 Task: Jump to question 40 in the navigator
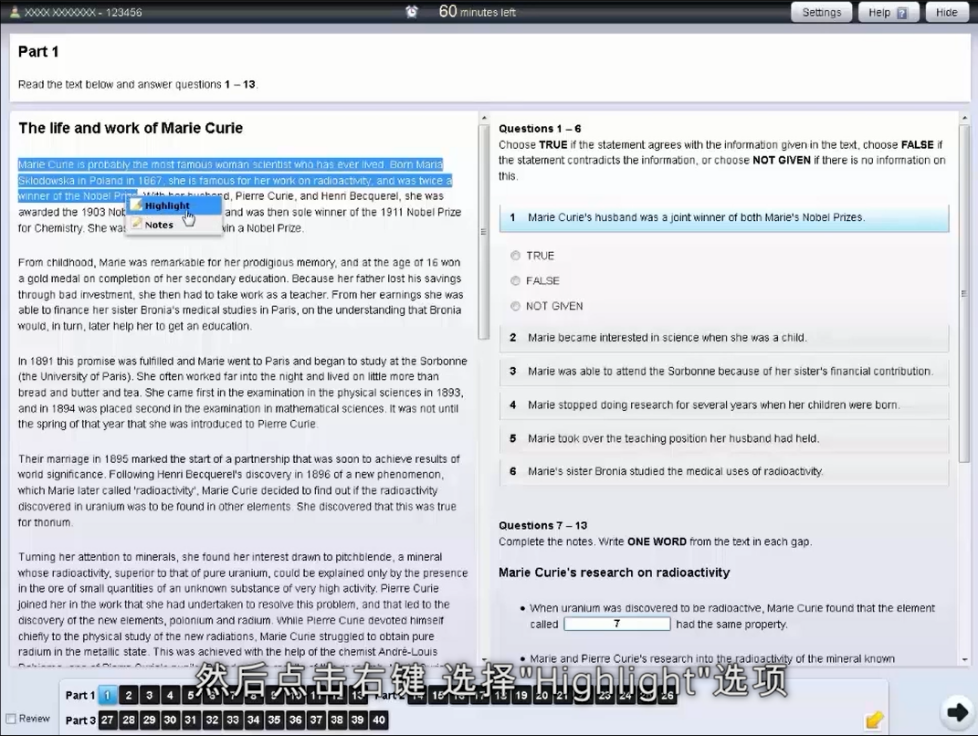(379, 720)
